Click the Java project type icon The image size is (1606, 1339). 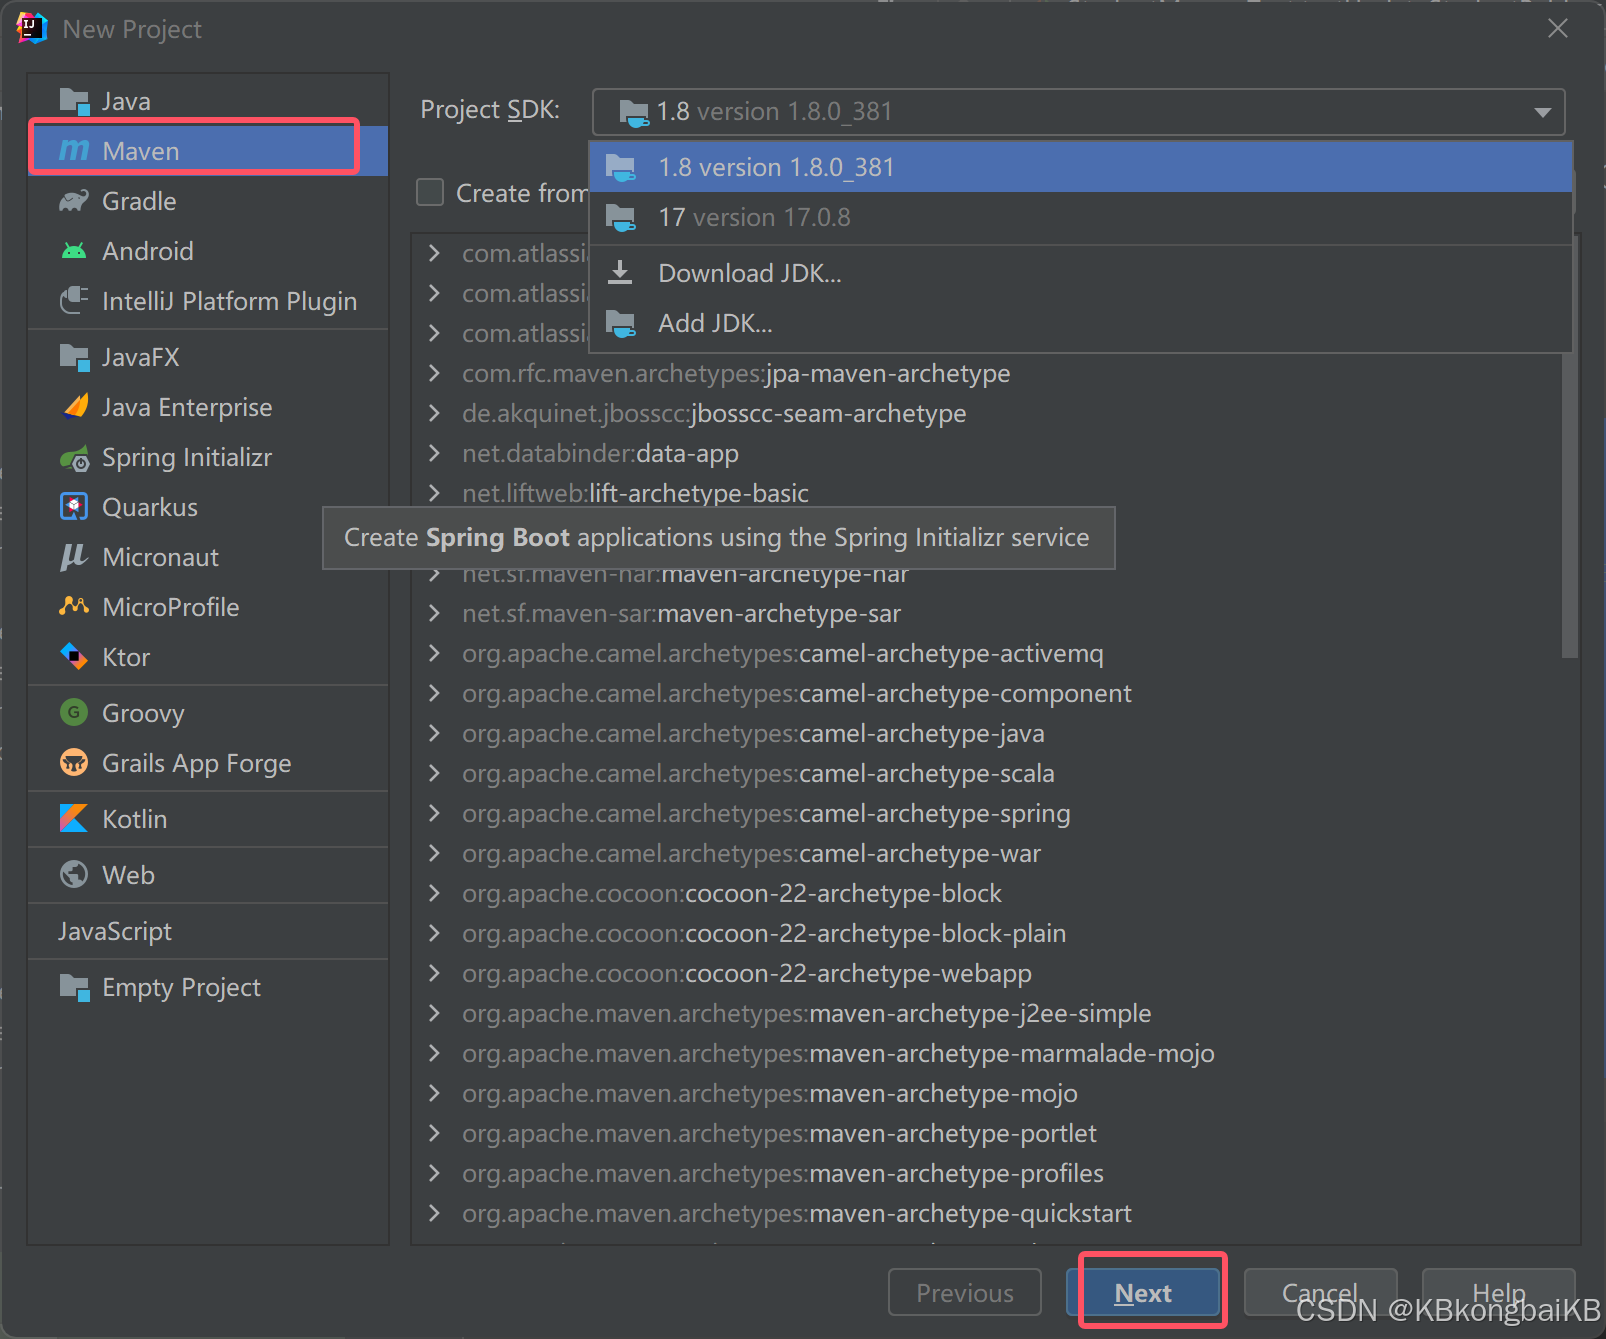(x=74, y=101)
